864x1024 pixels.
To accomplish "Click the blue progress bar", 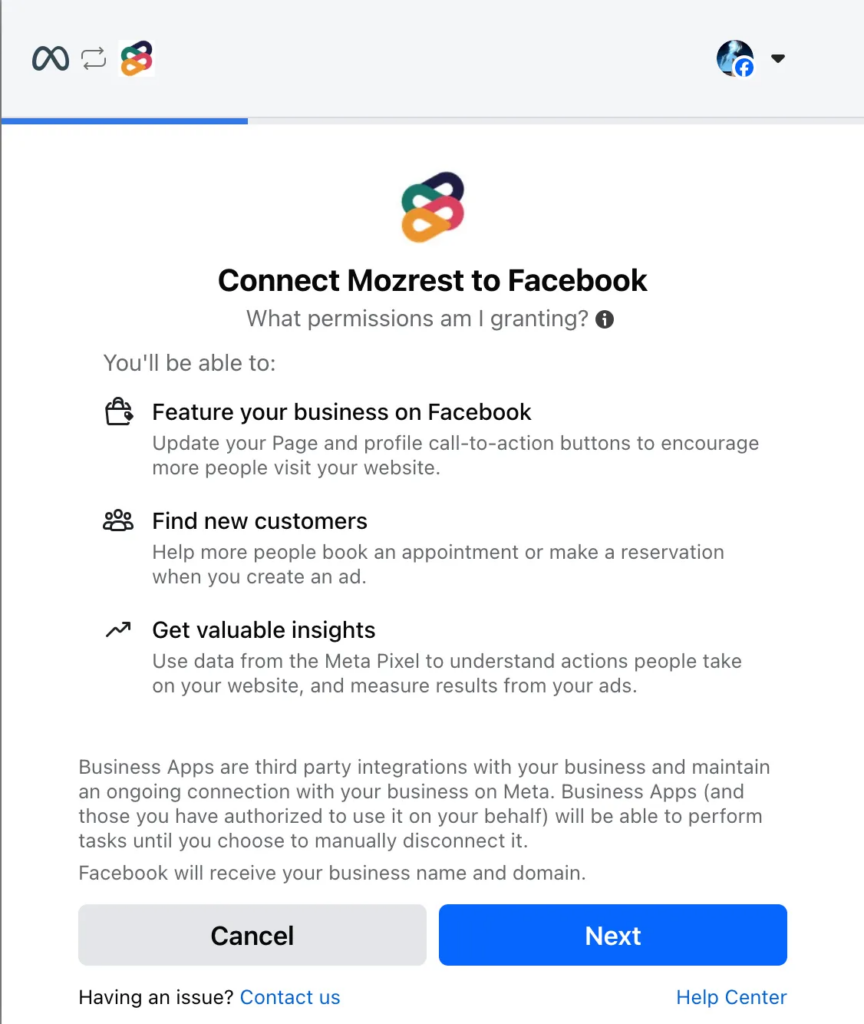I will click(125, 121).
